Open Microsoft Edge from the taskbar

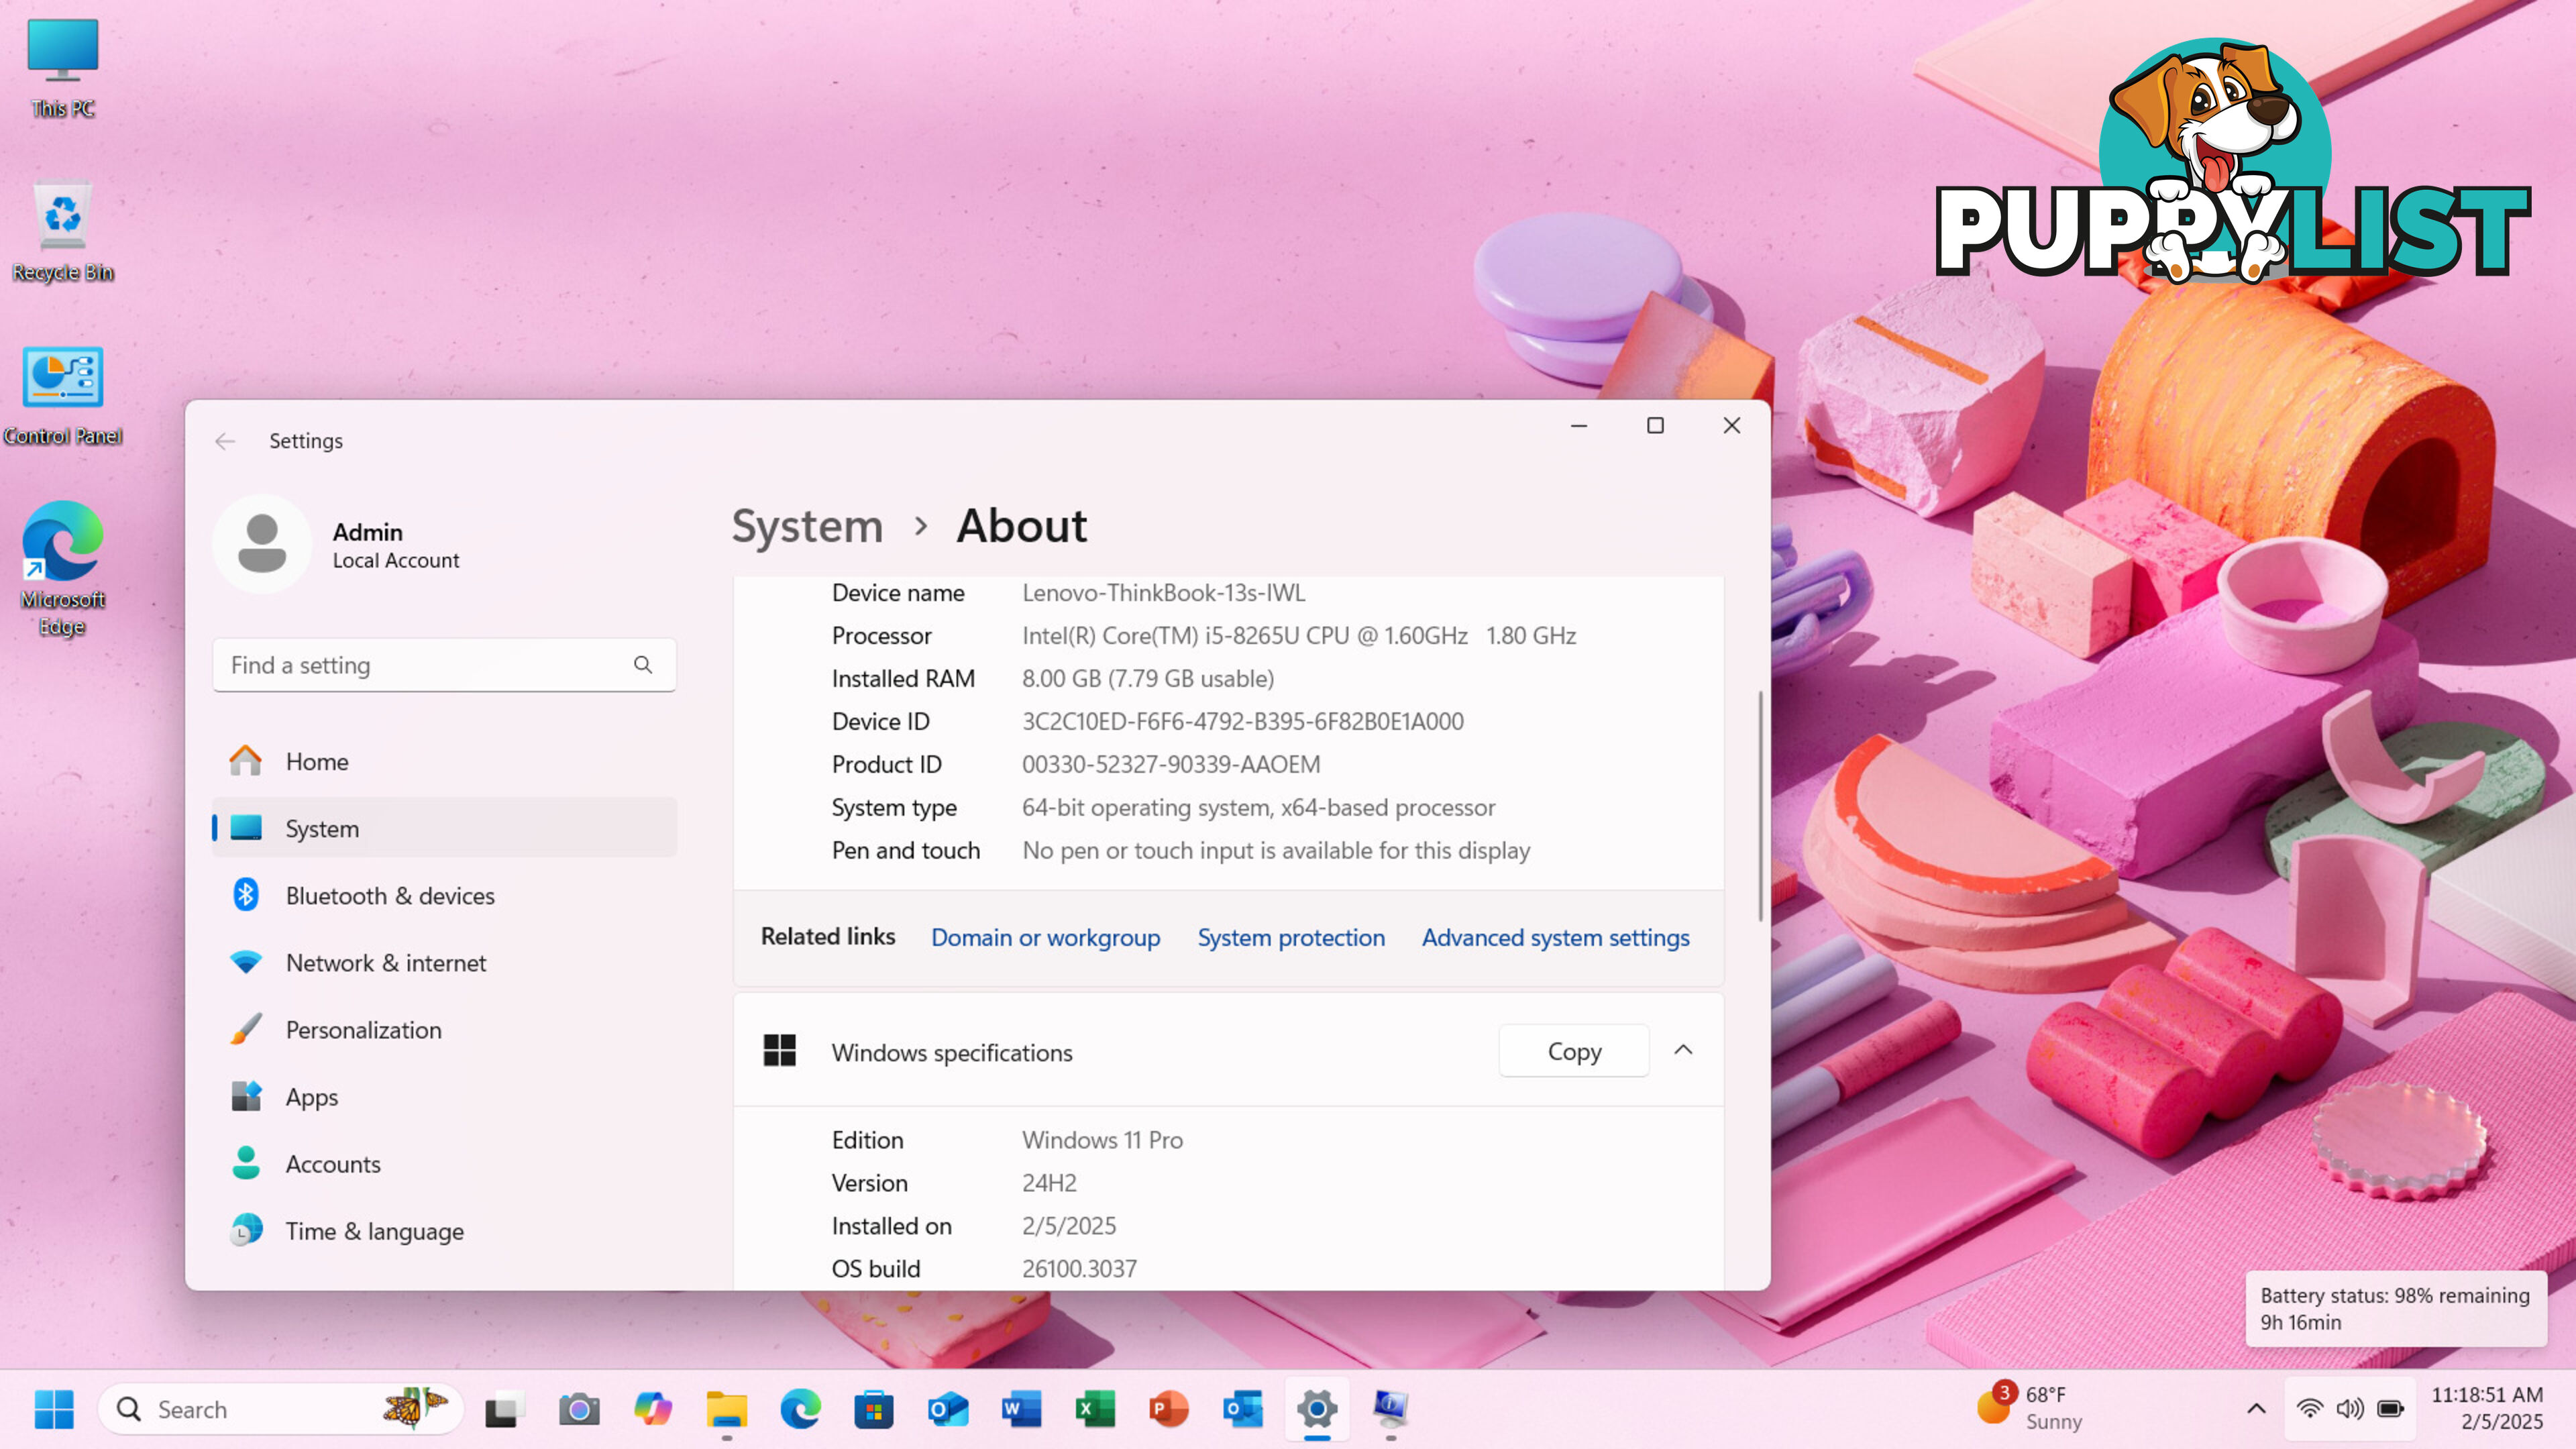pos(800,1409)
